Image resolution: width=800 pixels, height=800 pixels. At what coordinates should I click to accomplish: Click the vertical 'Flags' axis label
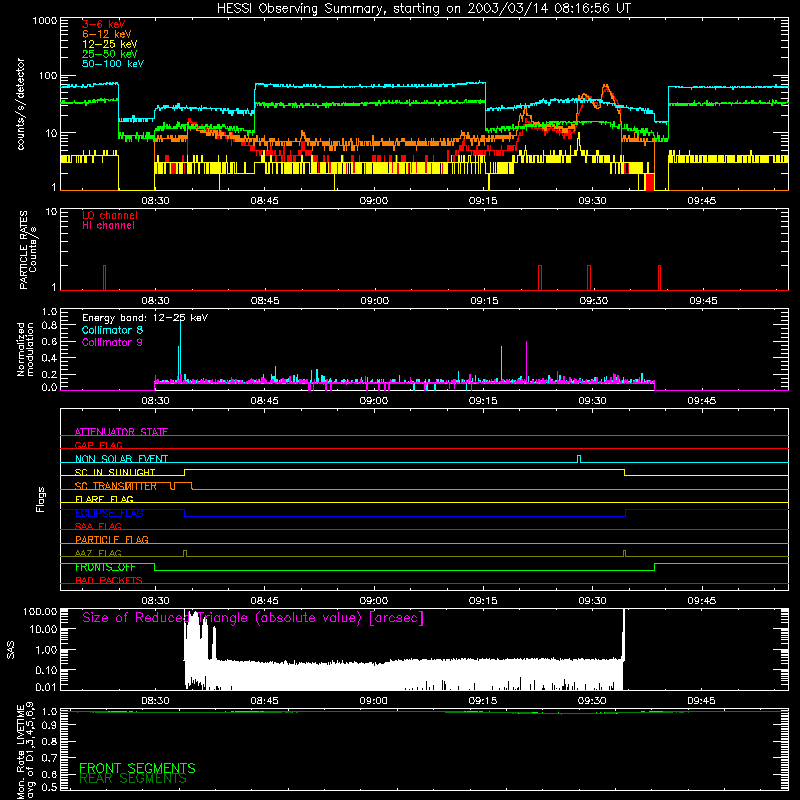click(x=41, y=499)
